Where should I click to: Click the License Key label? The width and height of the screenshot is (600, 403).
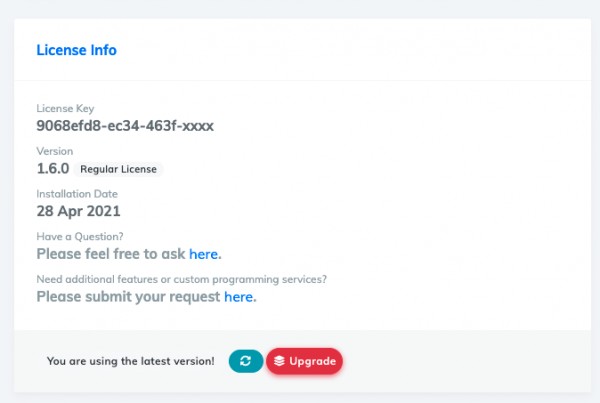tap(65, 109)
